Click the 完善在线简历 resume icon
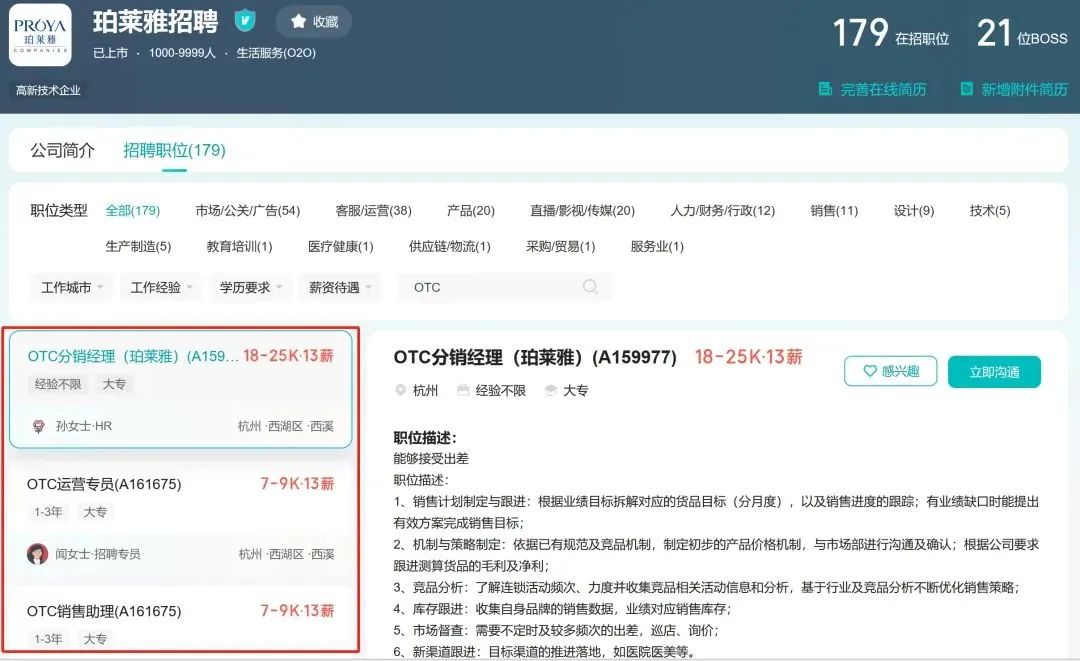 (824, 89)
